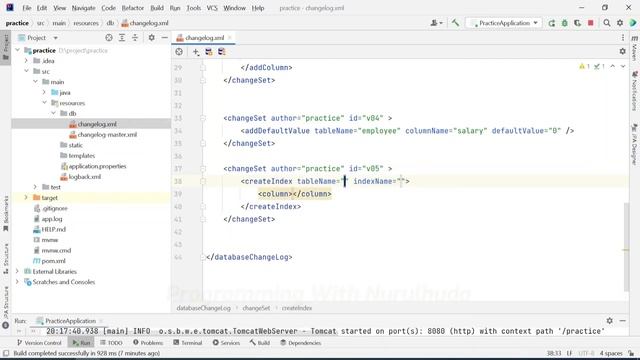This screenshot has height=360, width=640.
Task: Open the Dependencies tool window
Action: 300,343
